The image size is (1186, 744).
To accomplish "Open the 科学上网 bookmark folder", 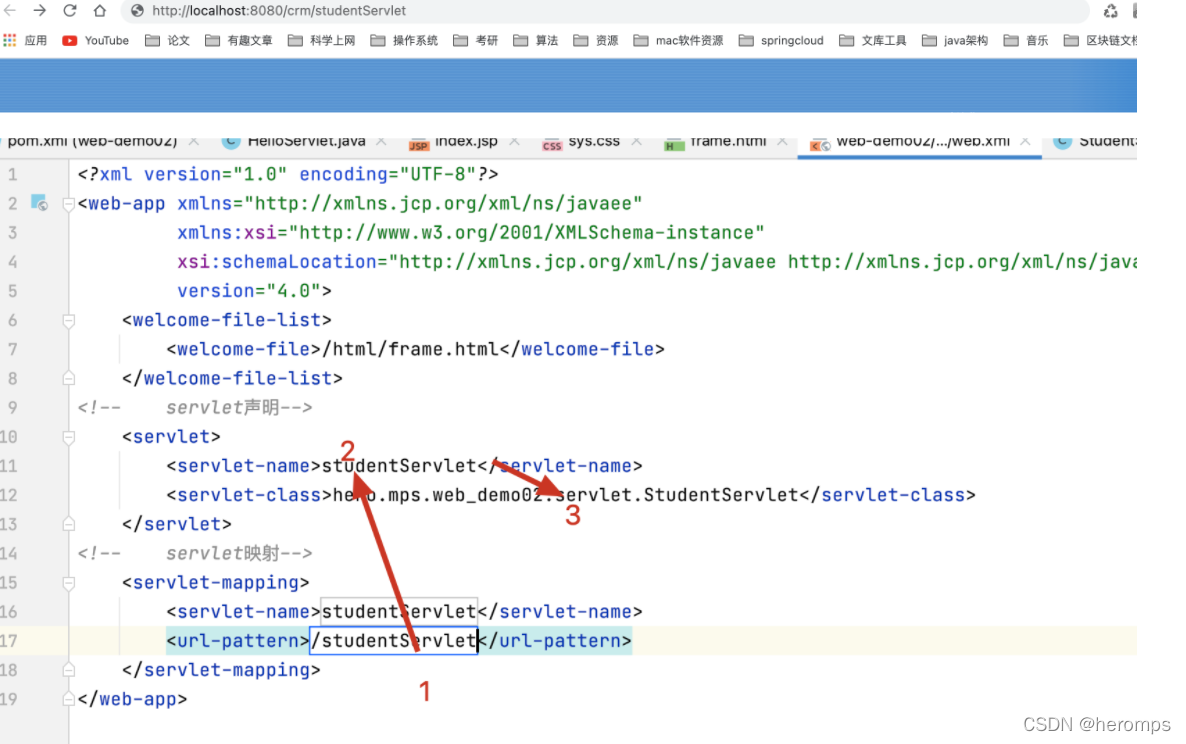I will [321, 40].
